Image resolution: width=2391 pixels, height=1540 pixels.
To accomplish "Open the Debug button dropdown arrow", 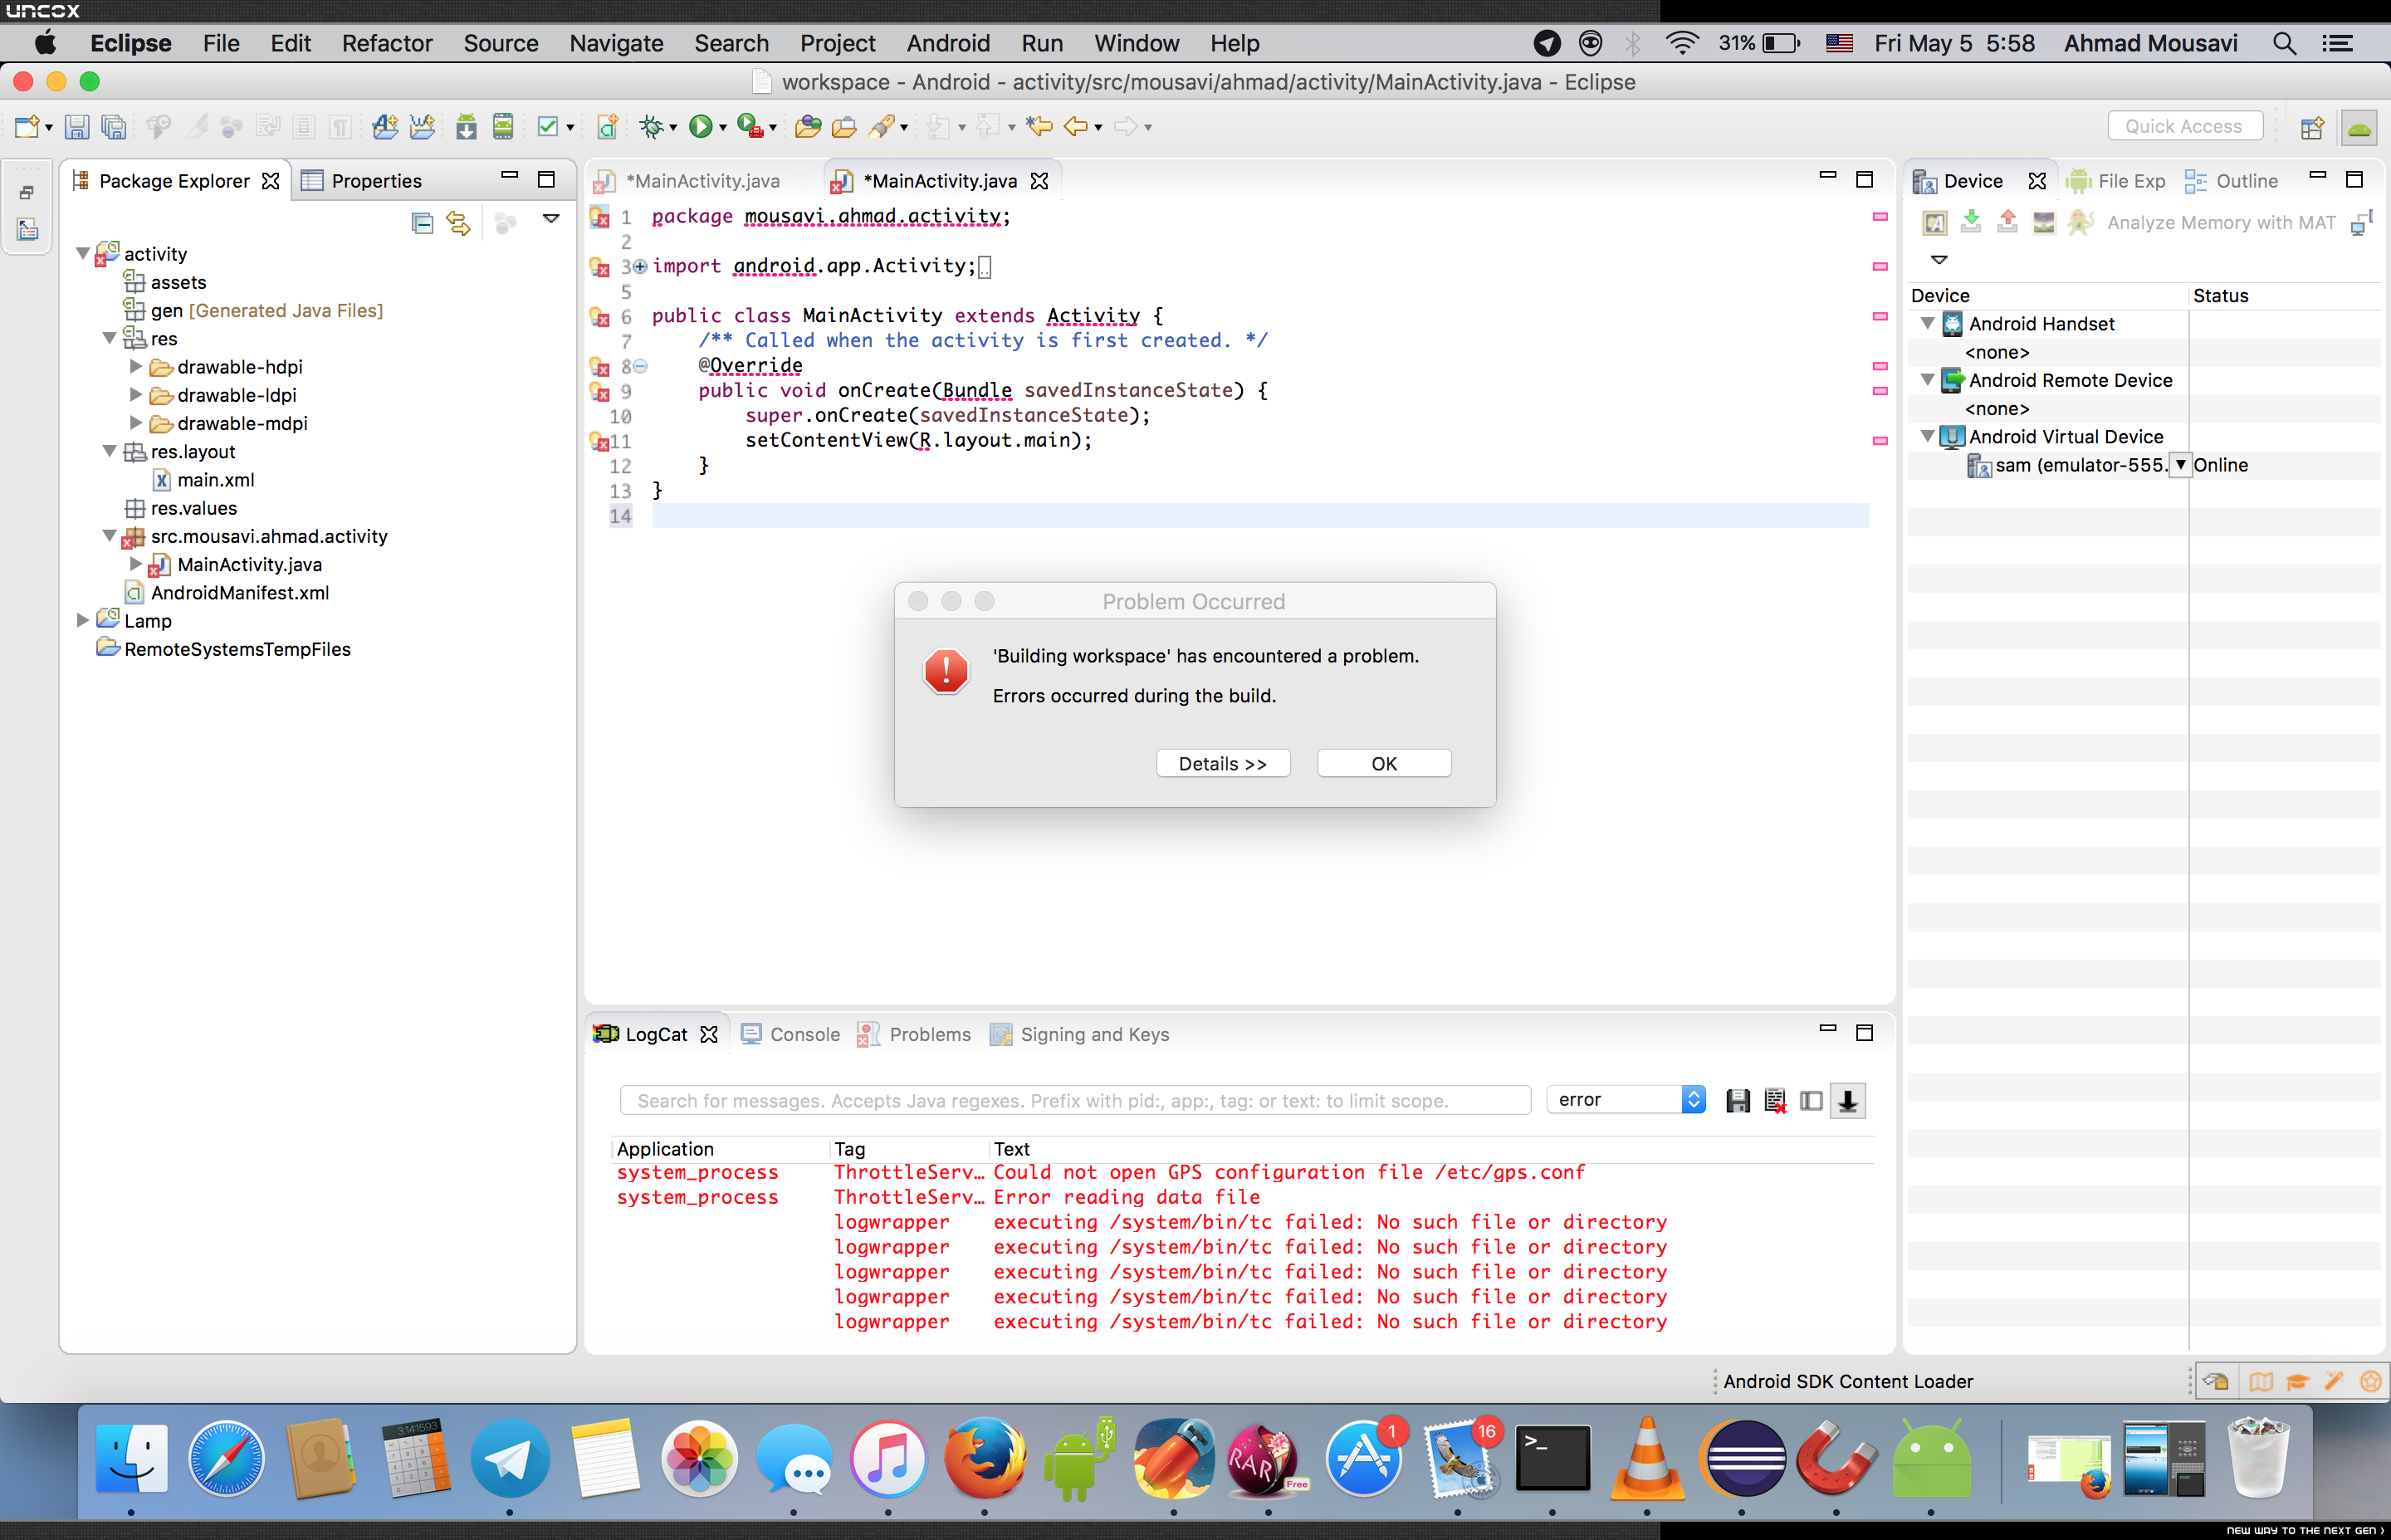I will [673, 128].
